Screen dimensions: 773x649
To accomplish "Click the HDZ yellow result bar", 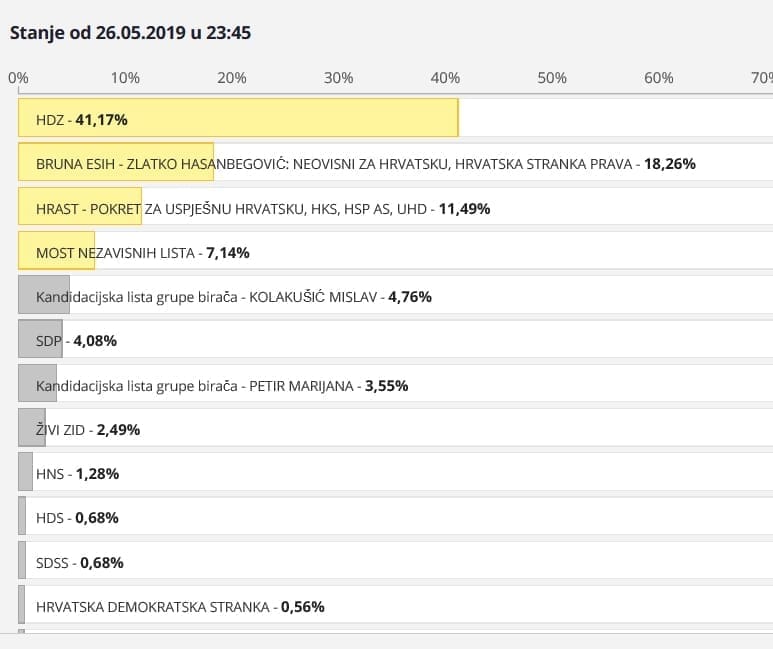I will pyautogui.click(x=238, y=118).
